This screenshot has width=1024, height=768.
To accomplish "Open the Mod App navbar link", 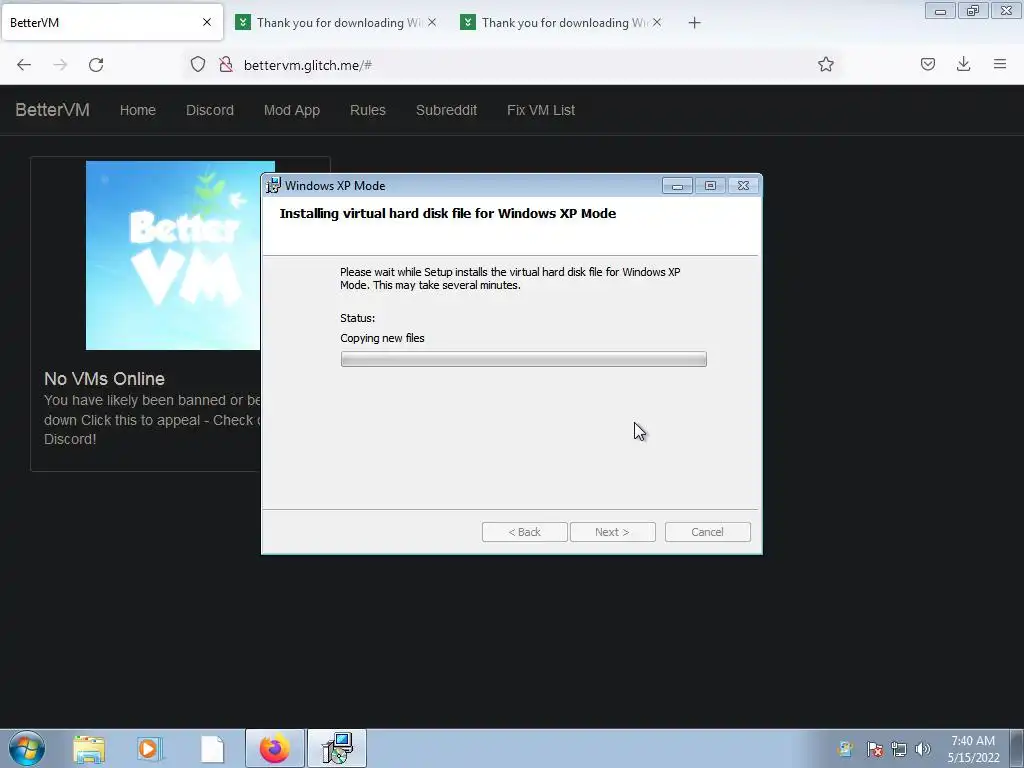I will tap(292, 110).
